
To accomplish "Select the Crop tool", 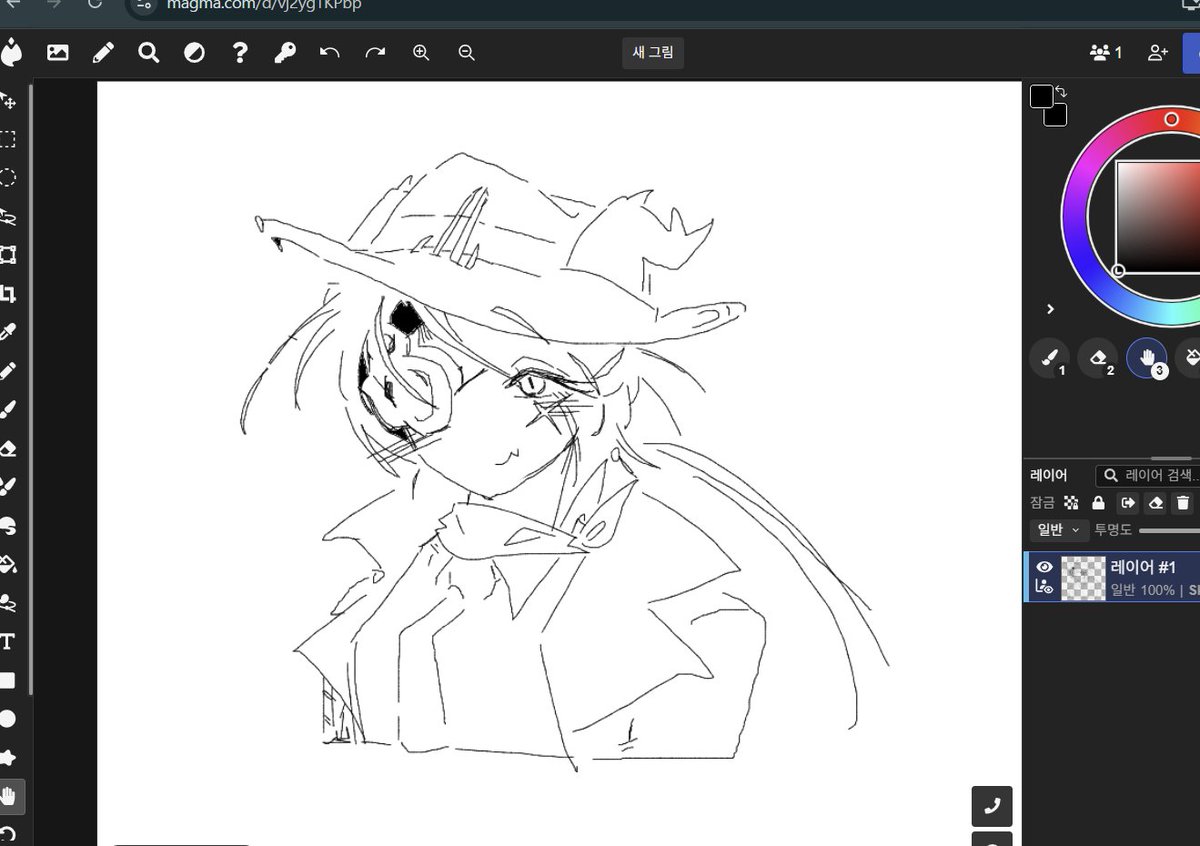I will click(7, 294).
